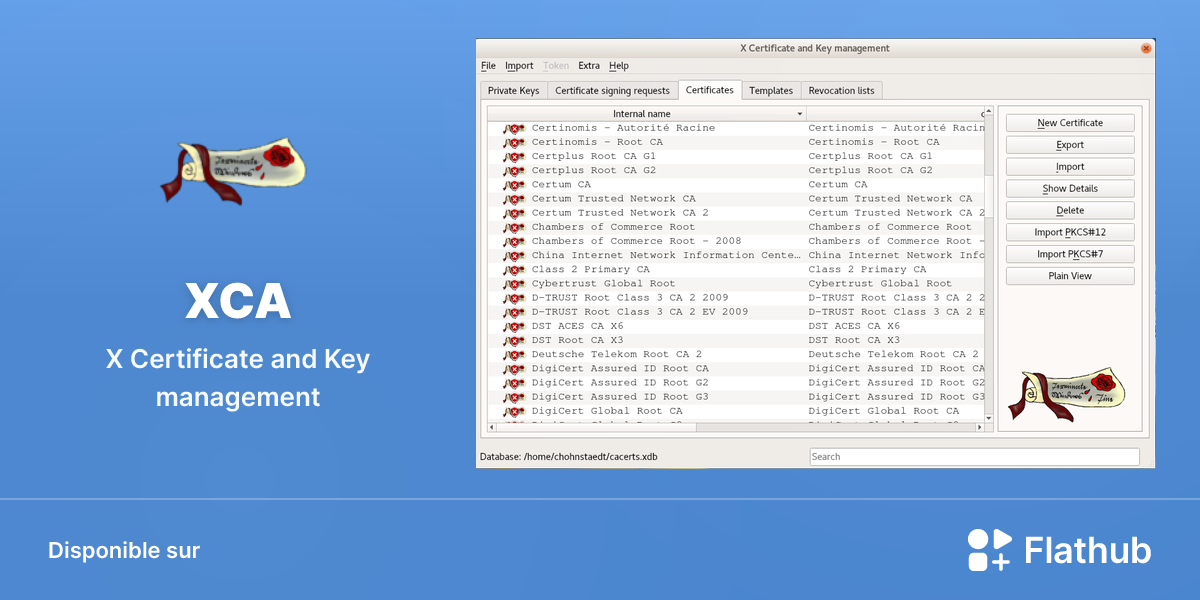Click certificate icon beside DigiCert Global Root CA
The image size is (1200, 600).
click(x=514, y=411)
